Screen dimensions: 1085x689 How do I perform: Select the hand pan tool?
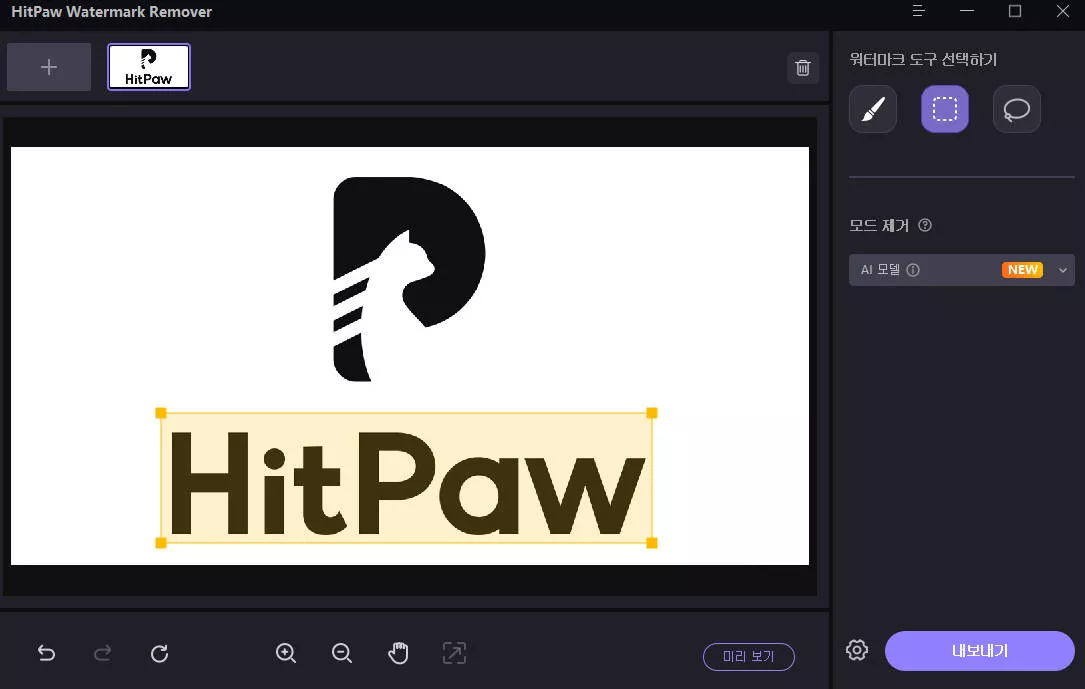point(398,653)
